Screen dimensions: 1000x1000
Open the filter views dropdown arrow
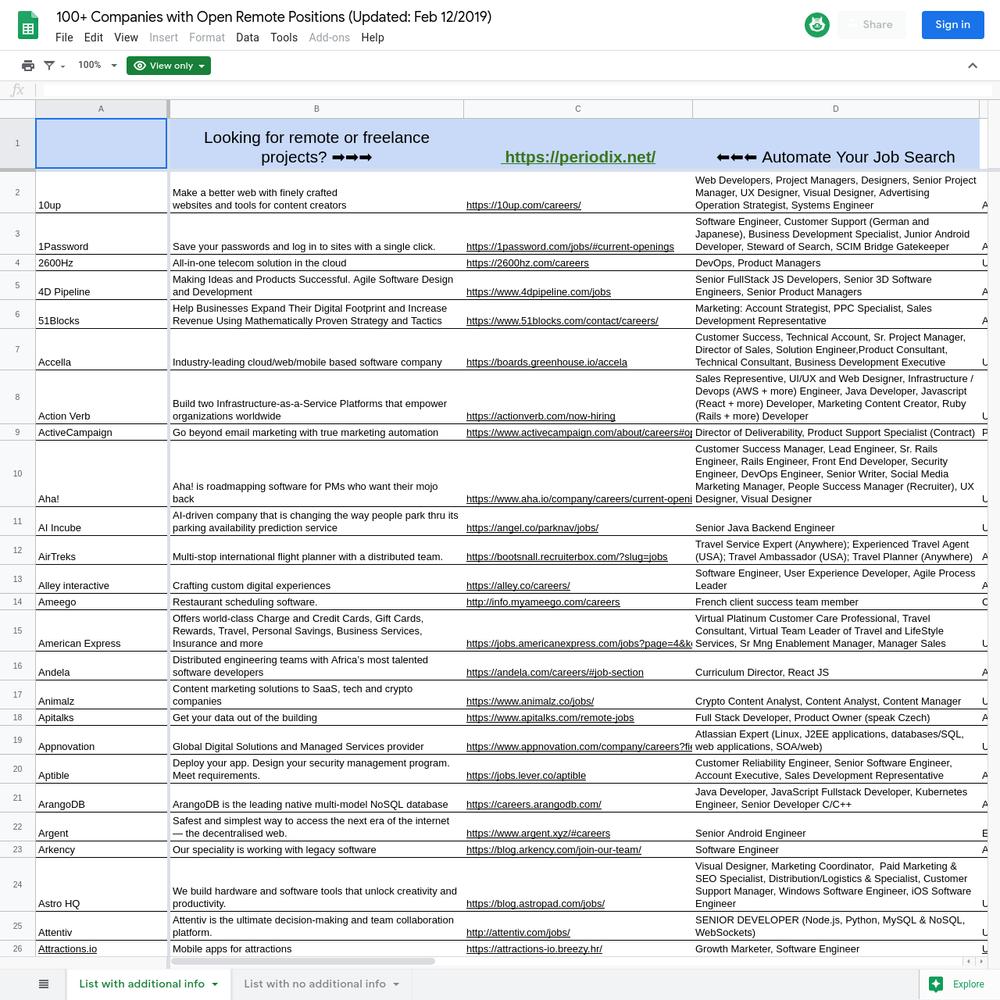62,66
